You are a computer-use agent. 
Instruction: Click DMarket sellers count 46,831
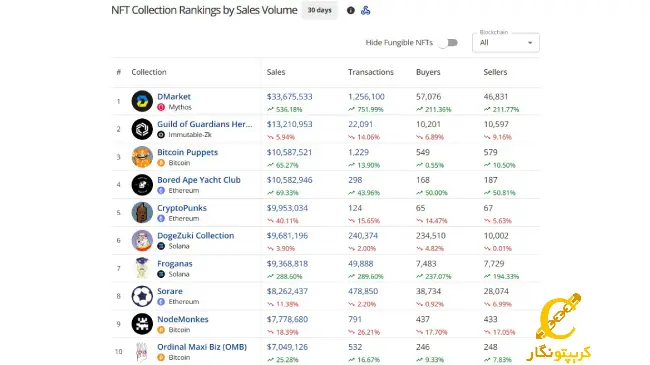(495, 97)
